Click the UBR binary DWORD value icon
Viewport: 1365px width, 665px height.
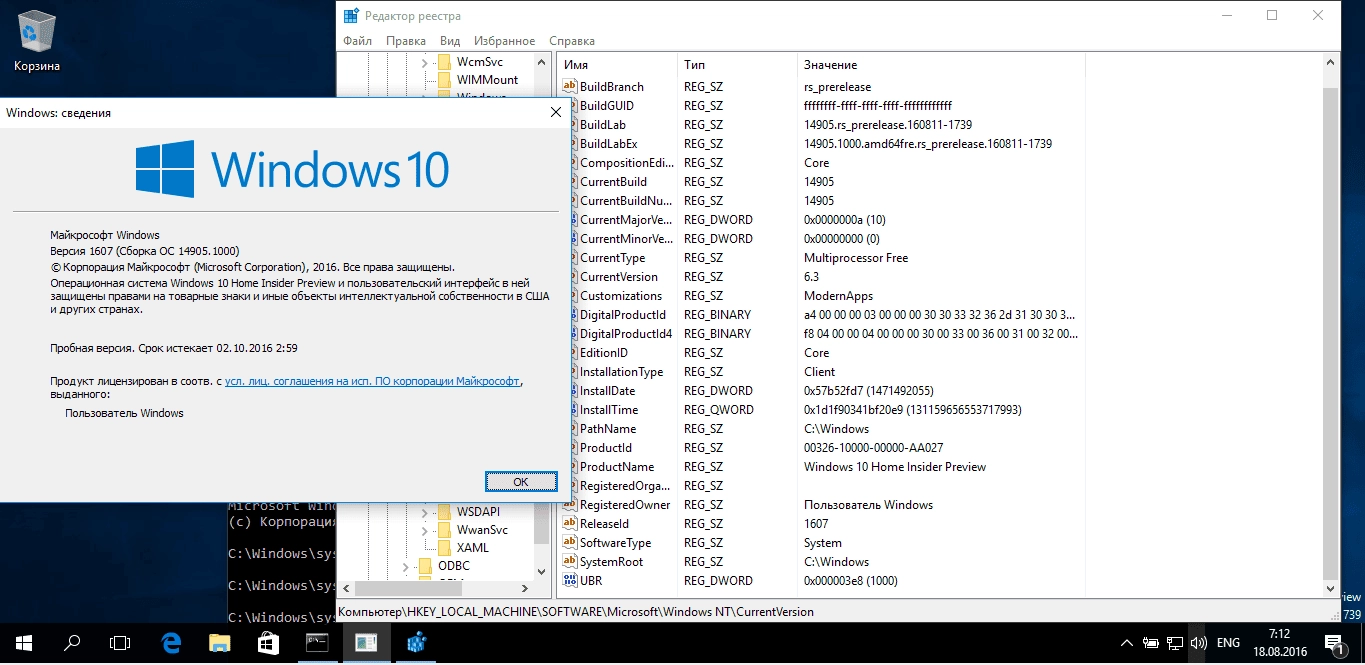tap(570, 581)
